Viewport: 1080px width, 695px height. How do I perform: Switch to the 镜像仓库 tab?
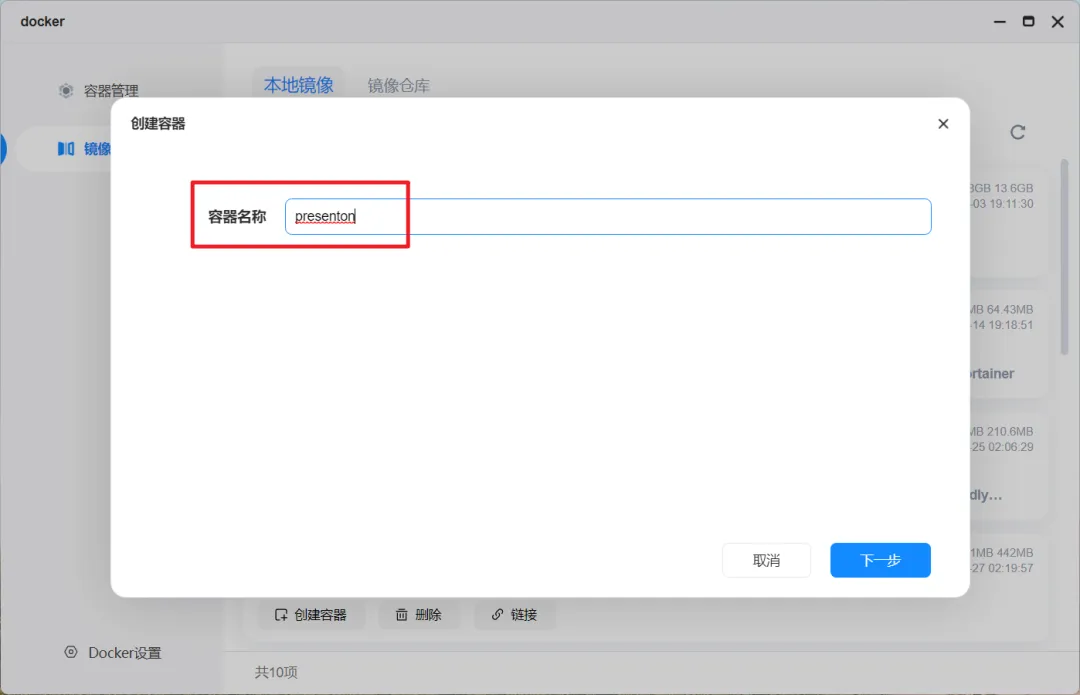coord(398,85)
